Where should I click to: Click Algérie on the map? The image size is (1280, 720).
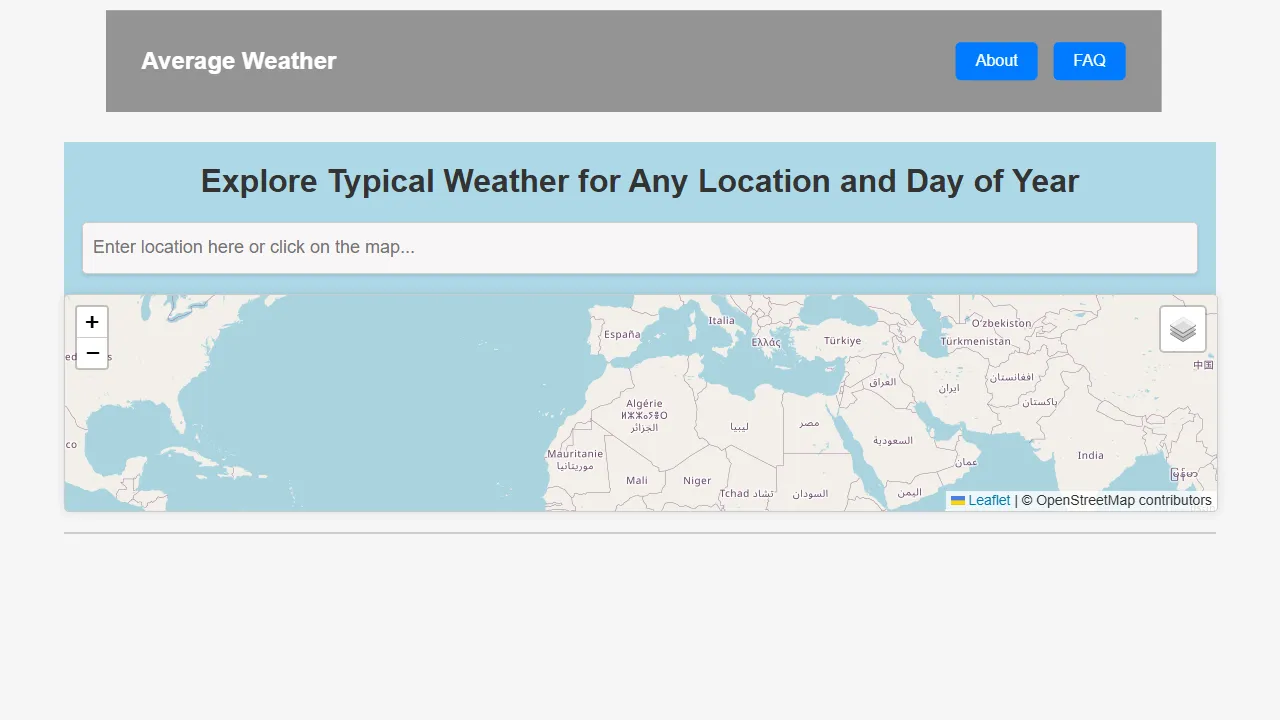pos(646,404)
